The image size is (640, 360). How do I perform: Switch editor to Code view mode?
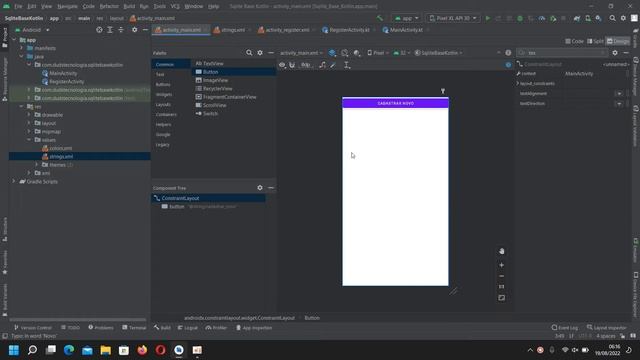pos(574,41)
